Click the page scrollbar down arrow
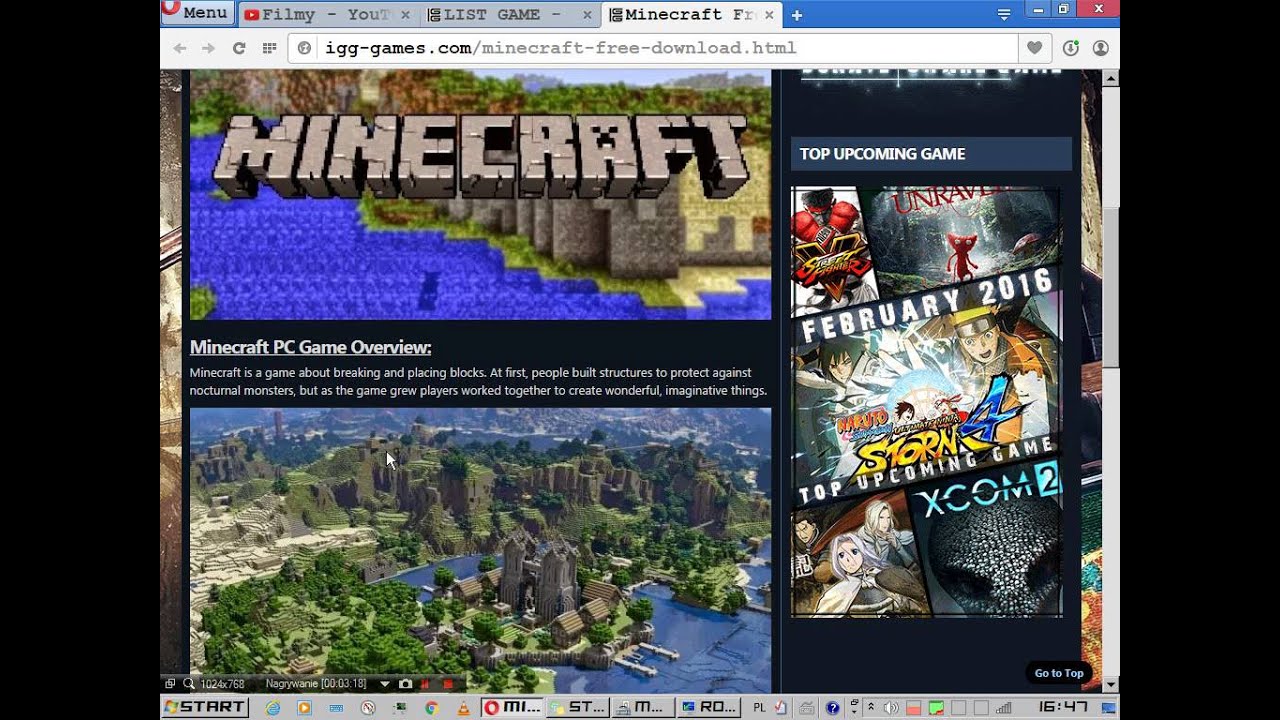Viewport: 1280px width, 720px height. pos(1111,685)
